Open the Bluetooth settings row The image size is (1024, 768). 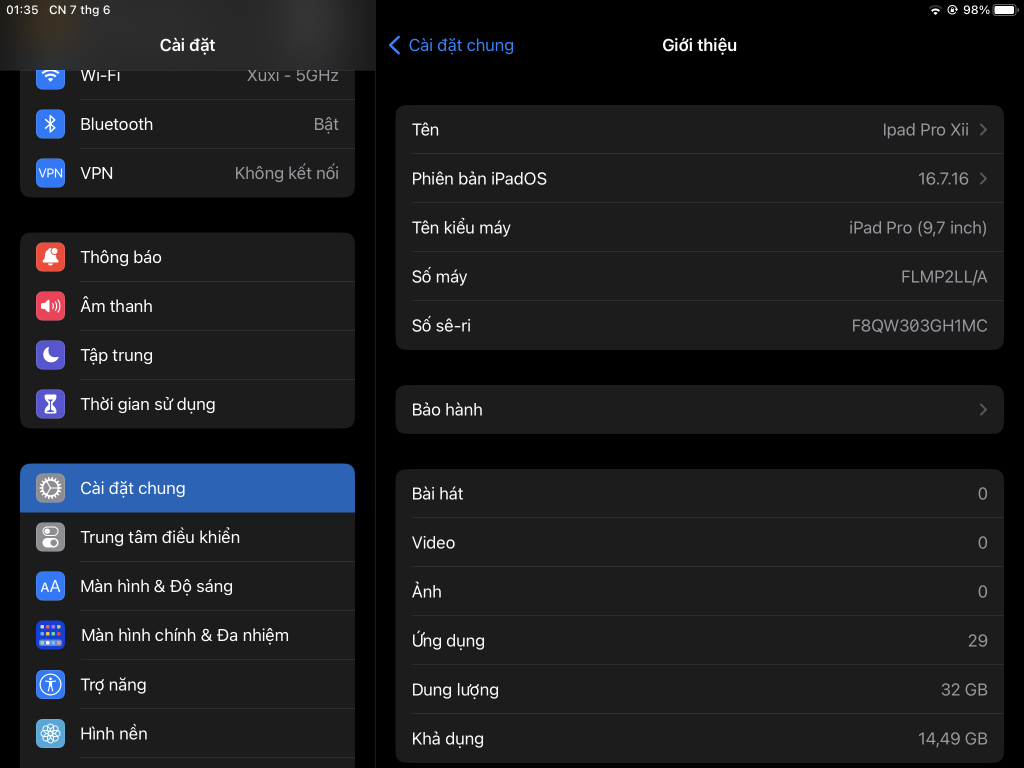pos(187,124)
